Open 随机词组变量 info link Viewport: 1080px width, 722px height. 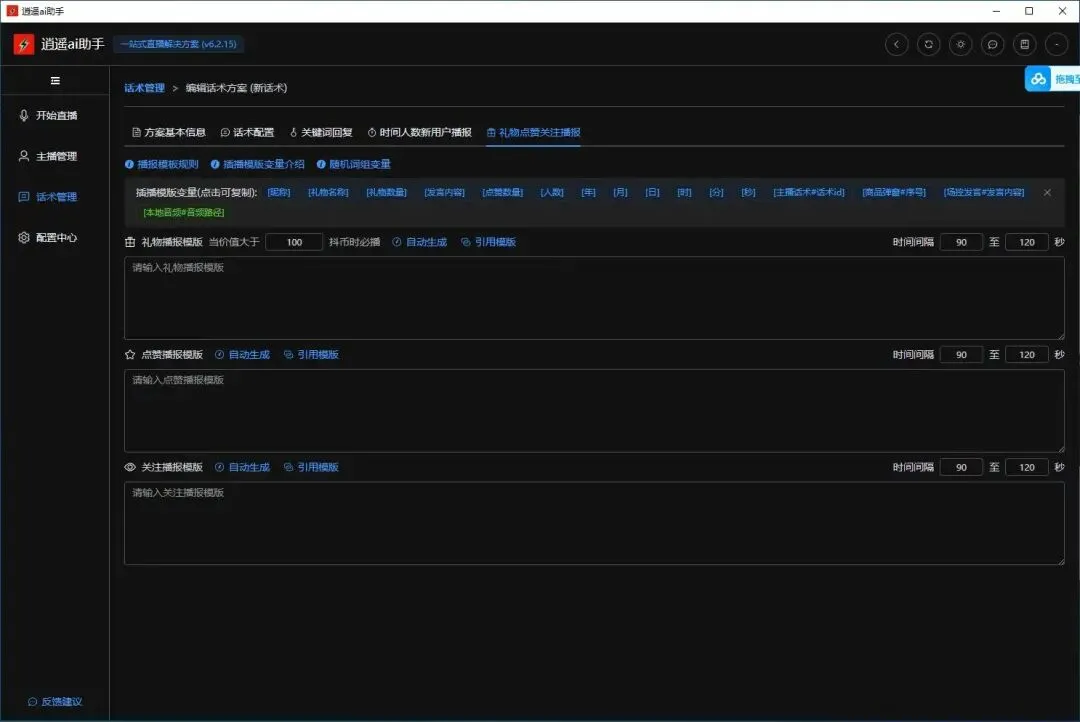pos(353,164)
